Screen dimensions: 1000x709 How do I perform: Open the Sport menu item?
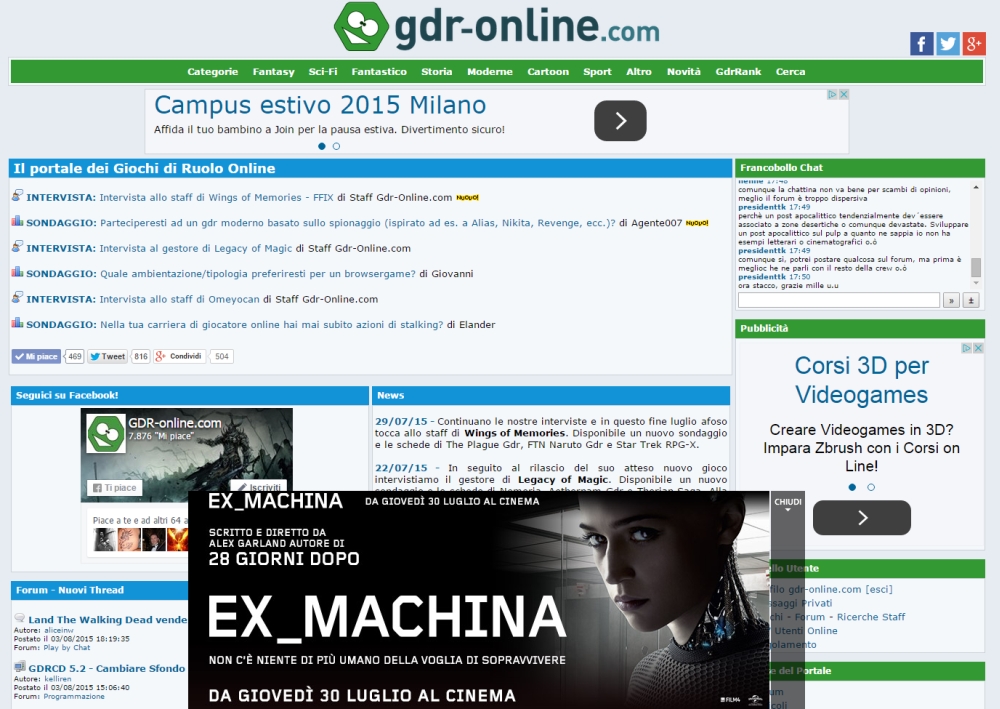597,71
